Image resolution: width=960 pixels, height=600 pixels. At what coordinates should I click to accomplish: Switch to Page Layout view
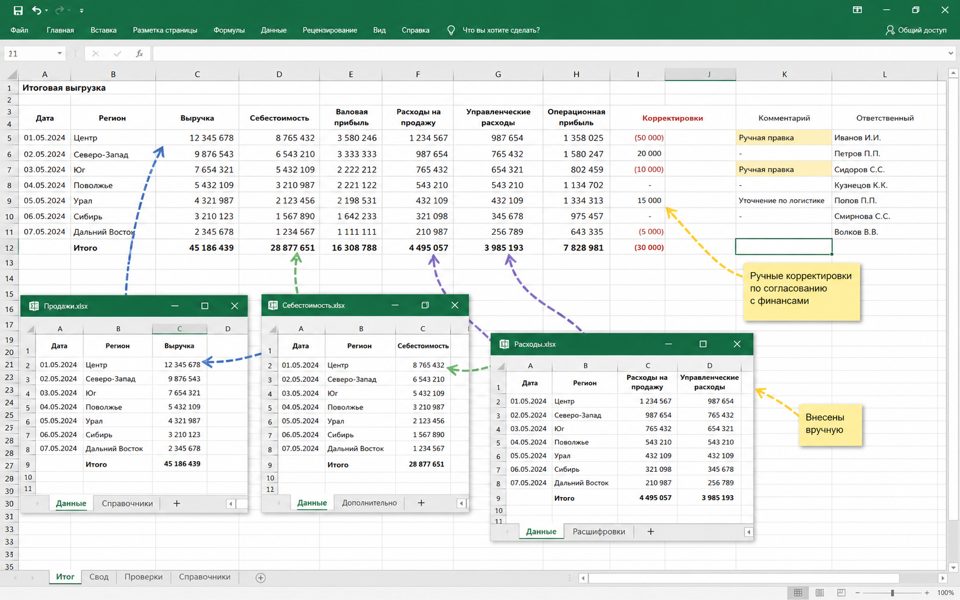(x=819, y=593)
